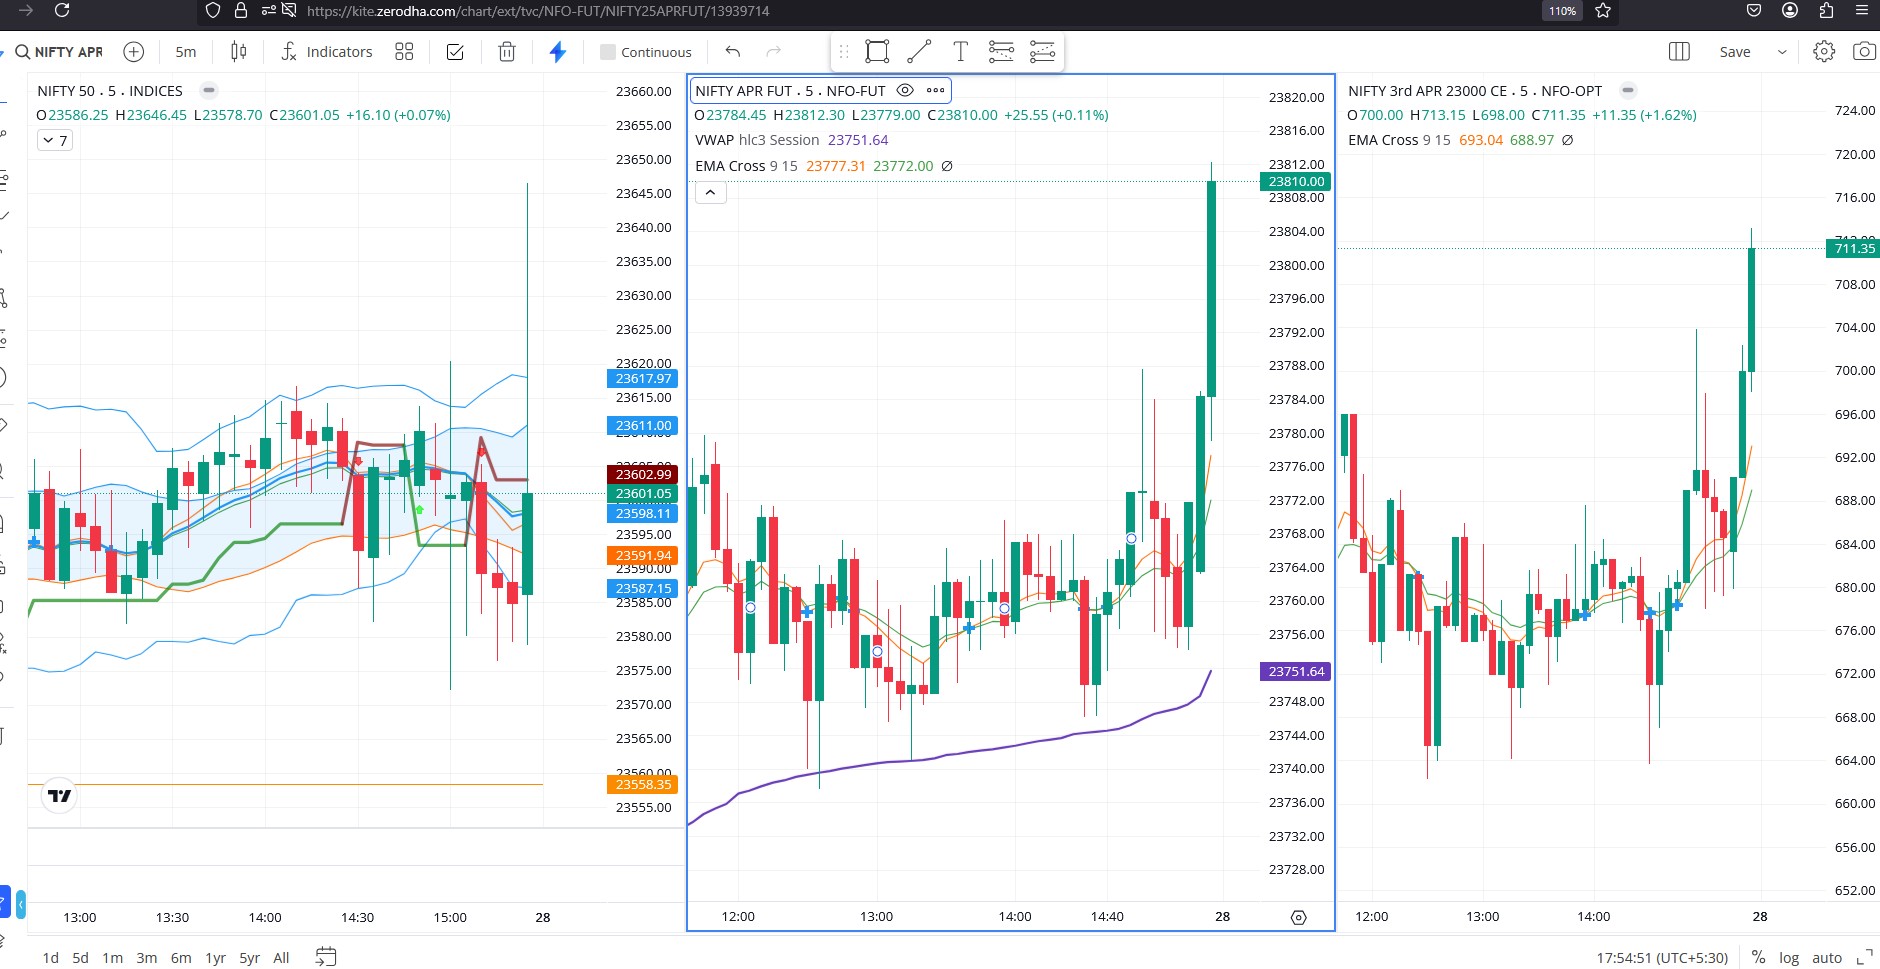Select the second level-lines drawing tool icon
1880x969 pixels.
pos(1042,52)
